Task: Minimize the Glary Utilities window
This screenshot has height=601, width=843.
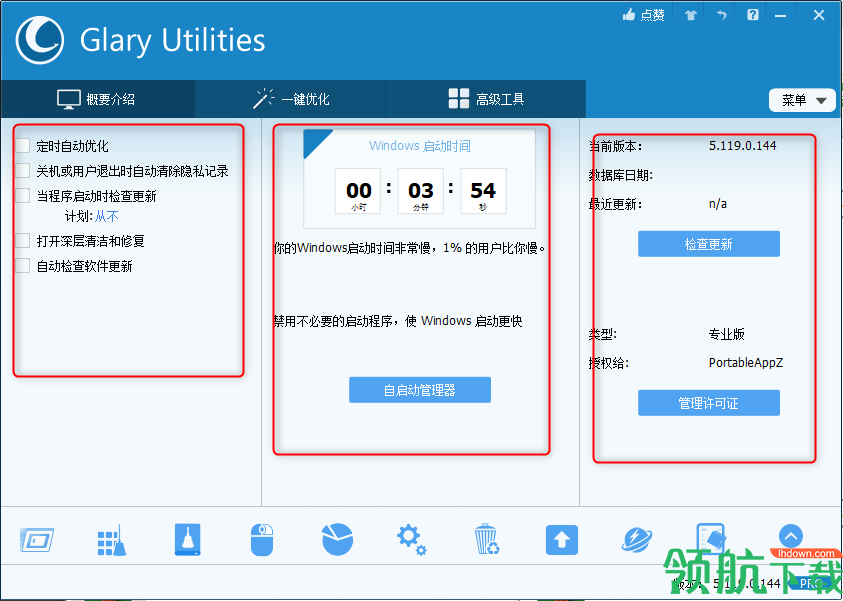Action: click(x=781, y=16)
